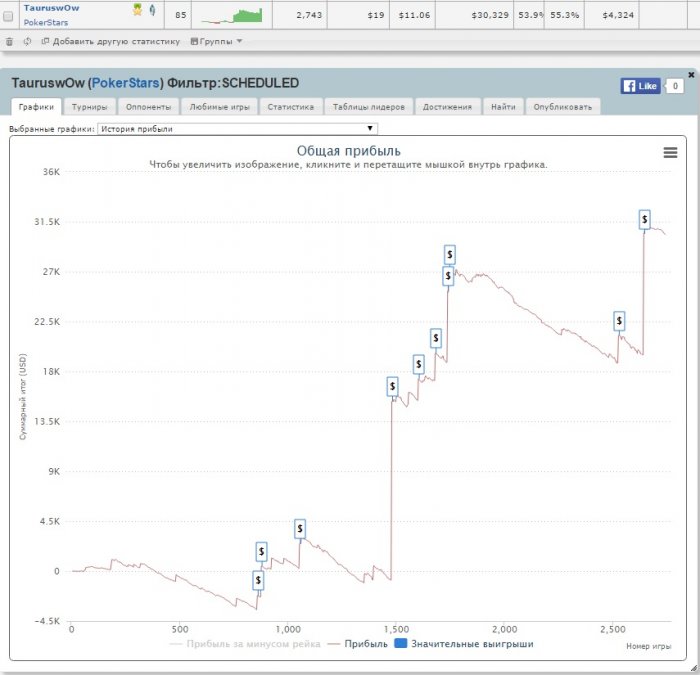Open the PokerStars link in panel header
This screenshot has width=700, height=675.
125,83
